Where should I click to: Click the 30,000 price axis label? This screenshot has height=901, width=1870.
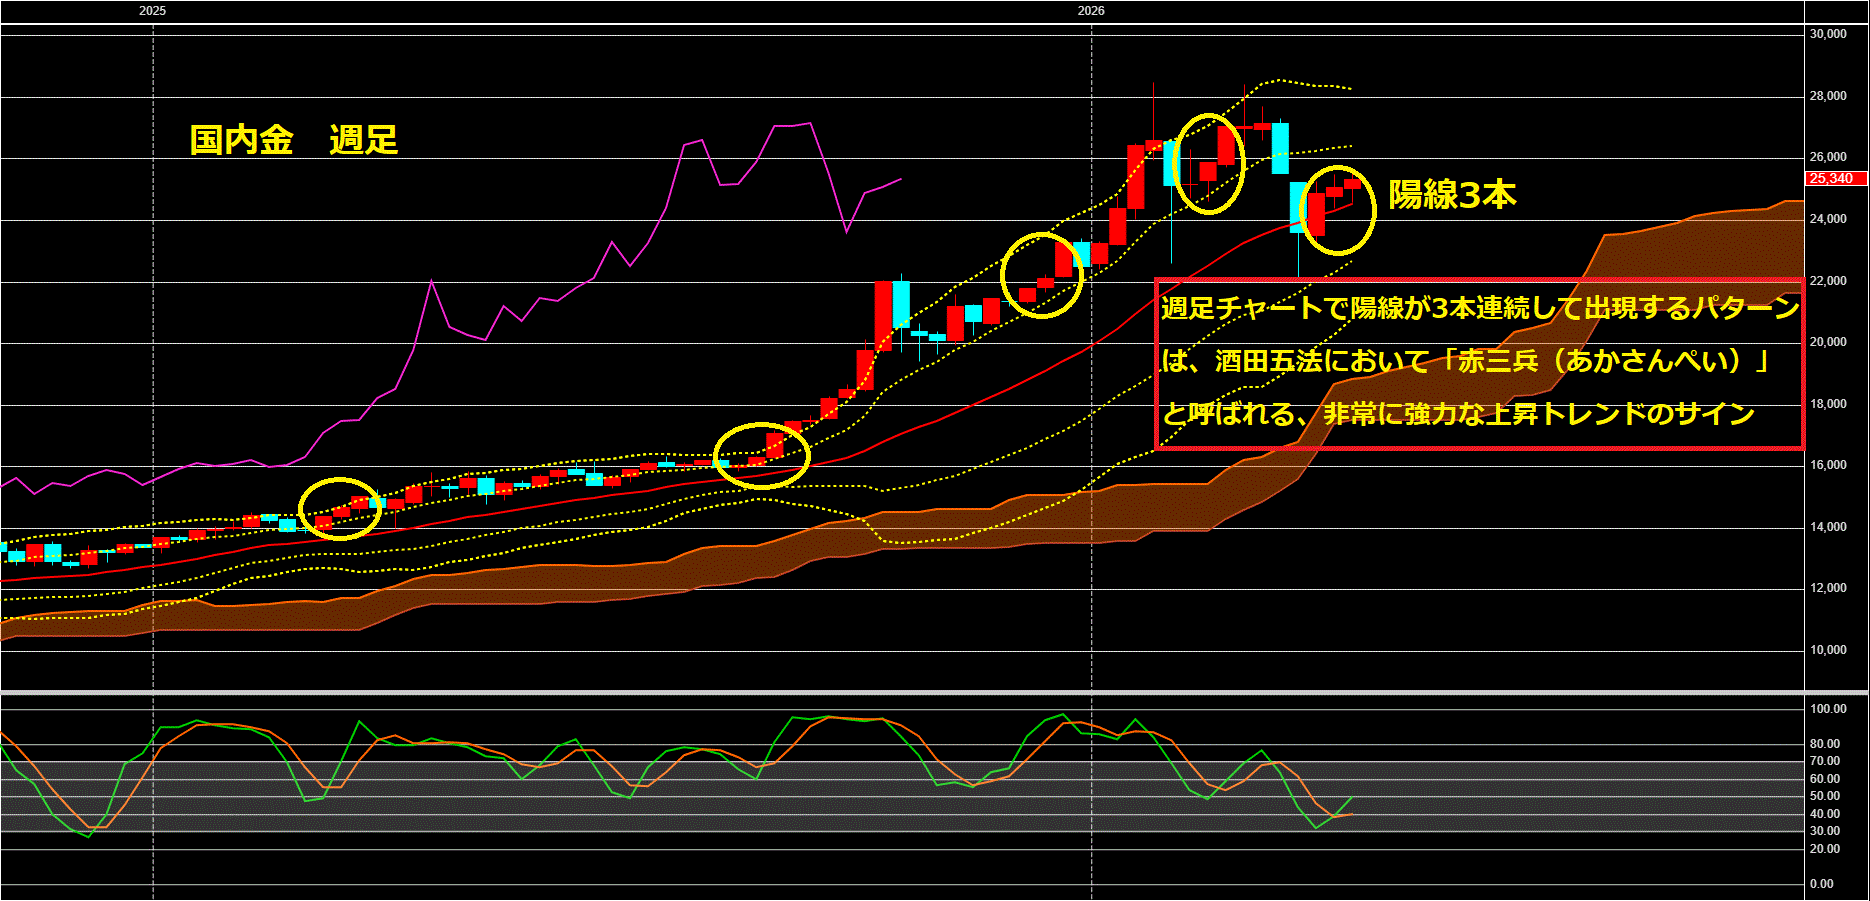pyautogui.click(x=1827, y=34)
